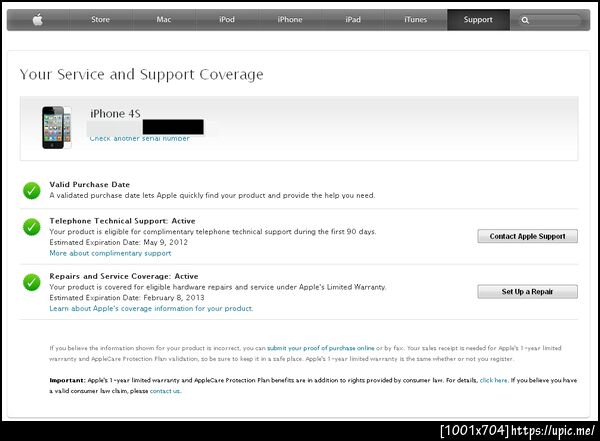Screen dimensions: 600x441
Task: Open the iPhone navigation tab
Action: 290,20
